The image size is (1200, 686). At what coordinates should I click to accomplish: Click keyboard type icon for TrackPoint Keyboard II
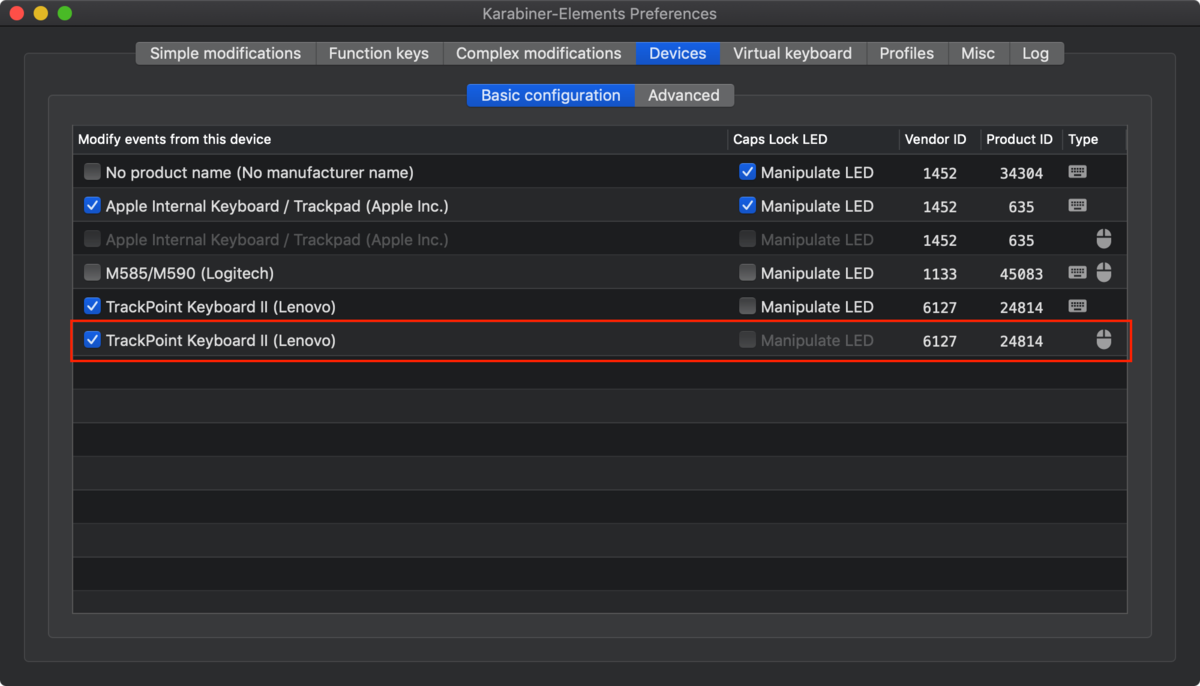click(x=1077, y=306)
